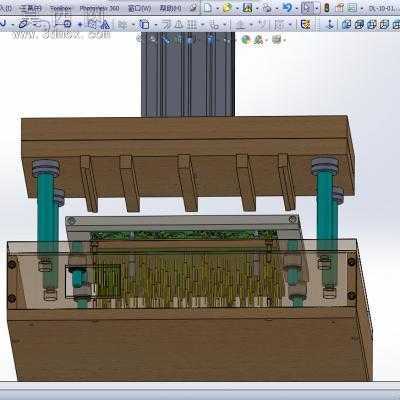This screenshot has width=400, height=400.
Task: Click the Save icon
Action: pos(248,8)
